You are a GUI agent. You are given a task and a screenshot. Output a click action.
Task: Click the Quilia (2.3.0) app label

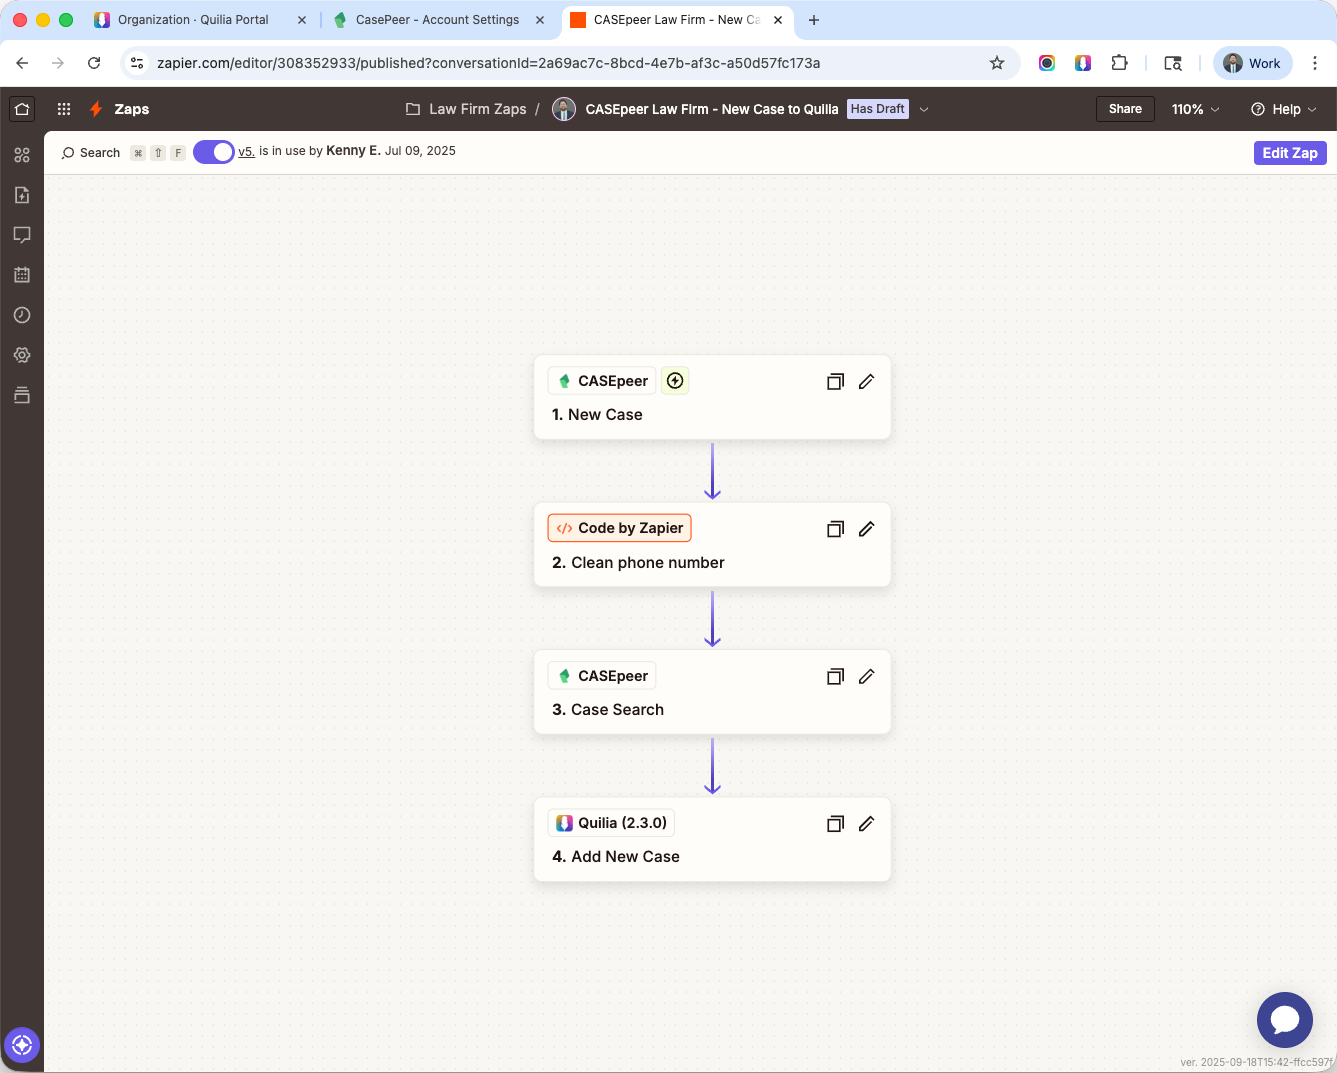[x=611, y=823]
